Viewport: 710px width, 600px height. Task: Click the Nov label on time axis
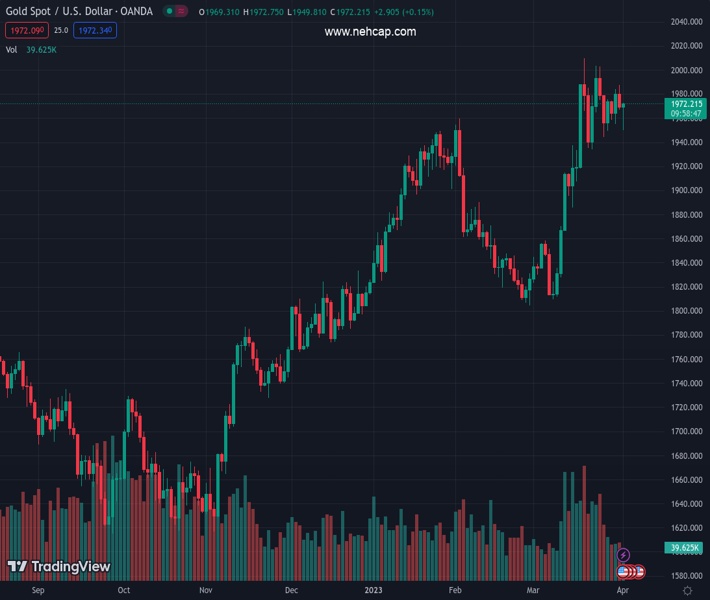[205, 591]
